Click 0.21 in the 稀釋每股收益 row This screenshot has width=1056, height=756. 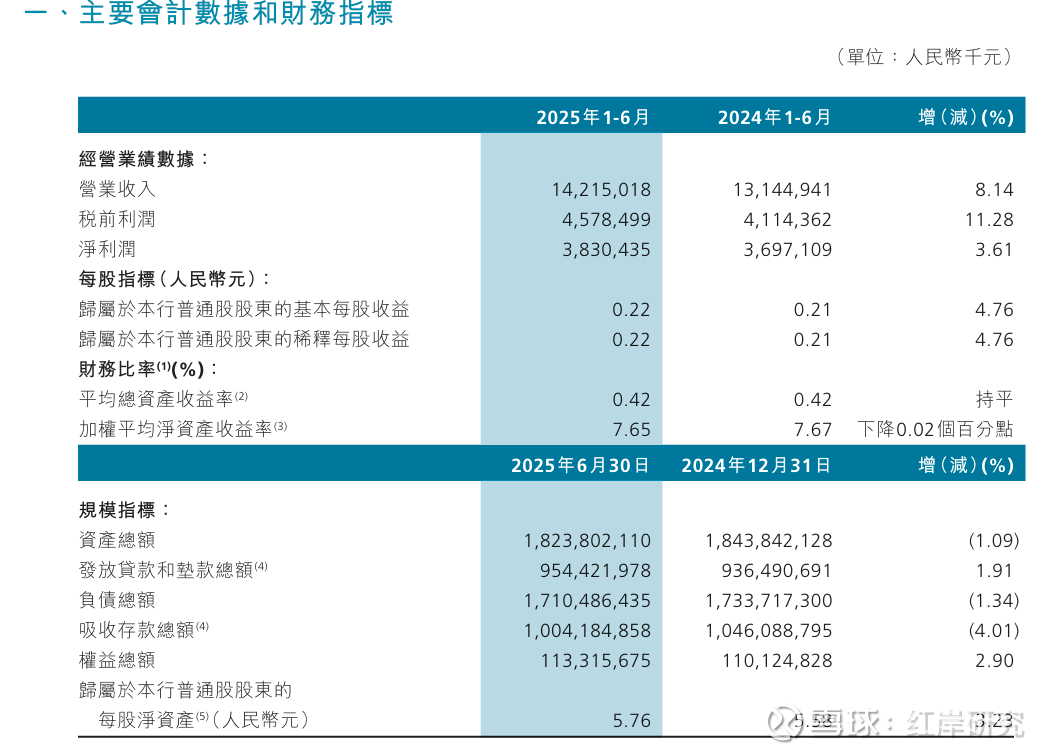pos(812,340)
